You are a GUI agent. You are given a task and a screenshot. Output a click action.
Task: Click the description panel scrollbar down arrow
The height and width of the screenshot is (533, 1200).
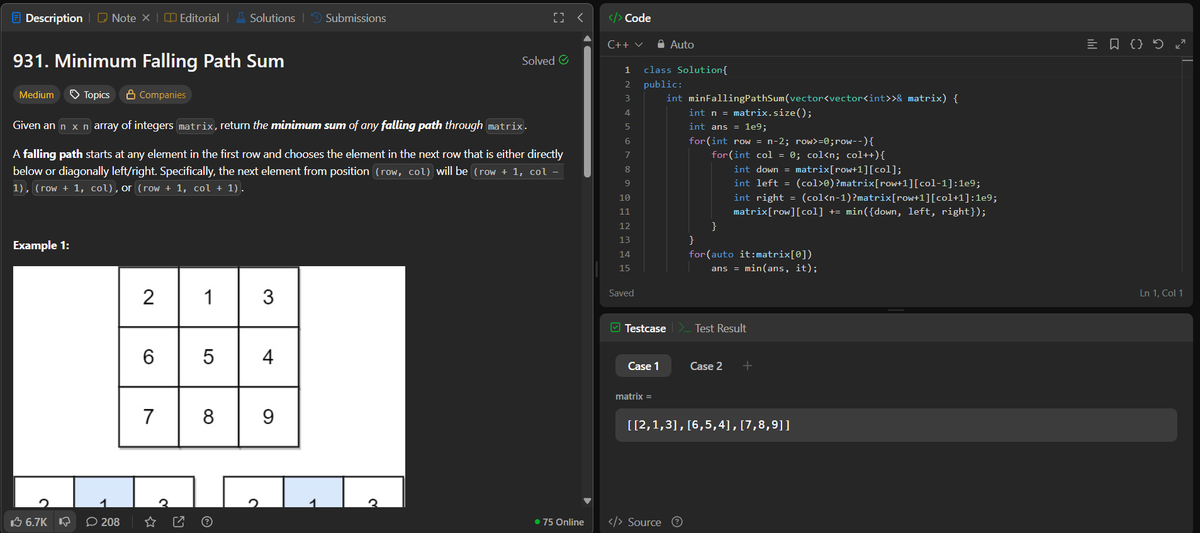click(588, 500)
